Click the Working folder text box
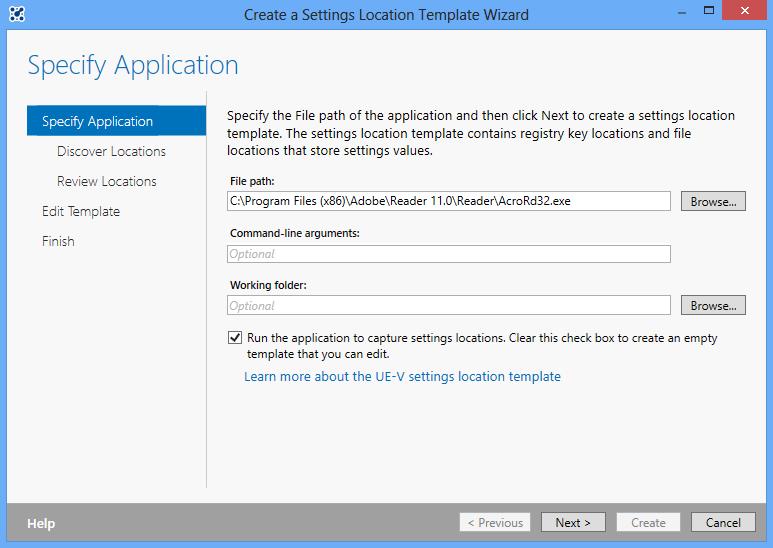 click(448, 306)
